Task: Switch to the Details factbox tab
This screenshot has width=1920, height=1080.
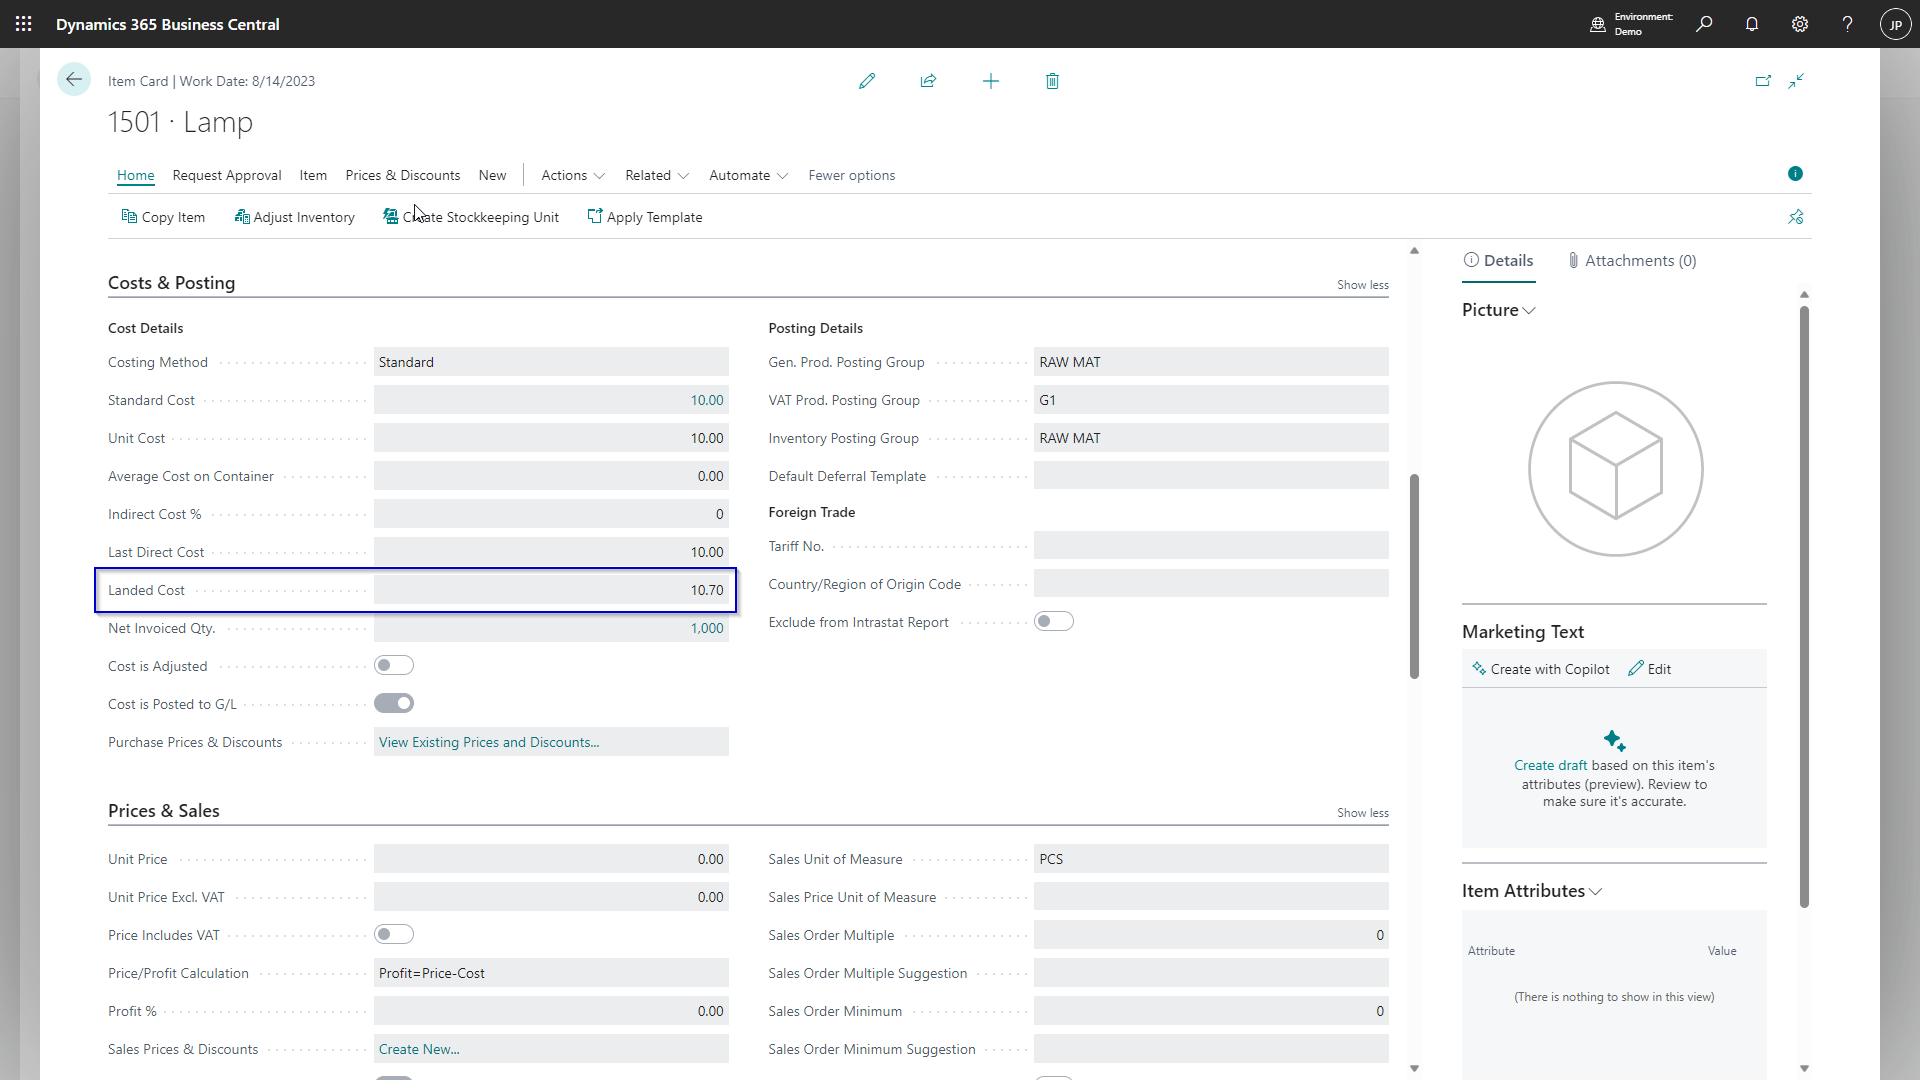Action: pos(1498,261)
